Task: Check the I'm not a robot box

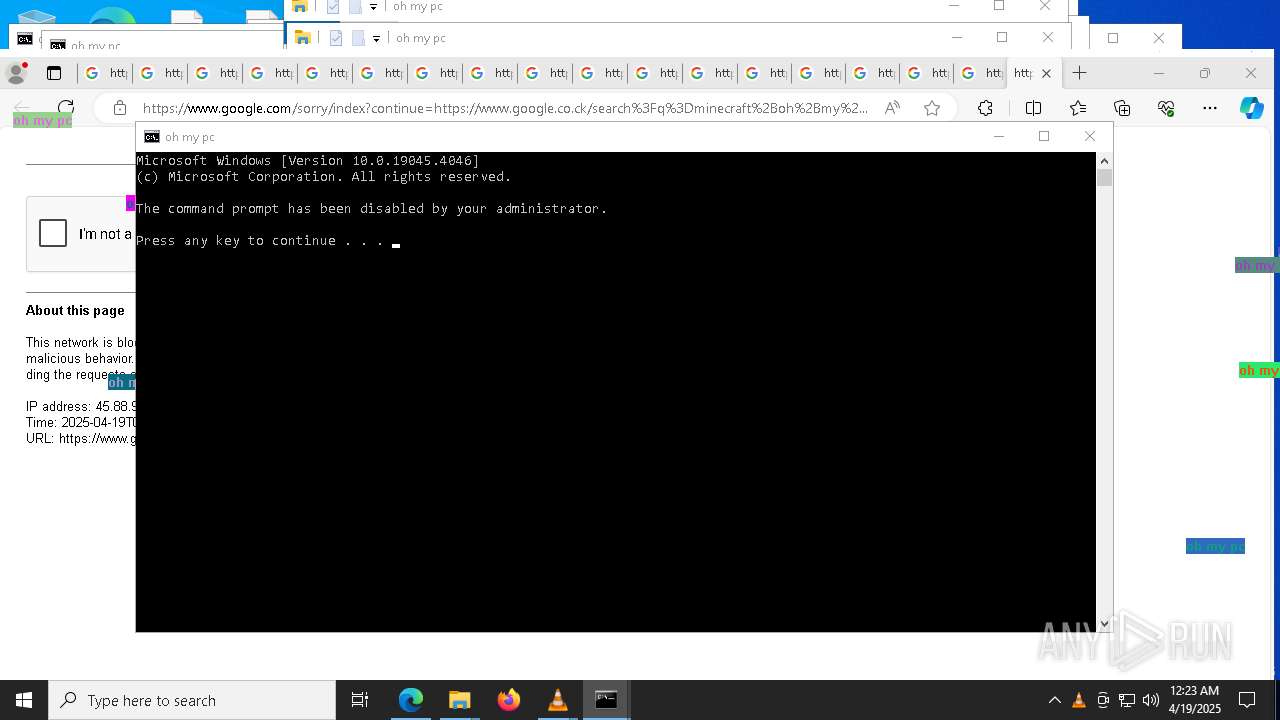Action: (x=53, y=233)
